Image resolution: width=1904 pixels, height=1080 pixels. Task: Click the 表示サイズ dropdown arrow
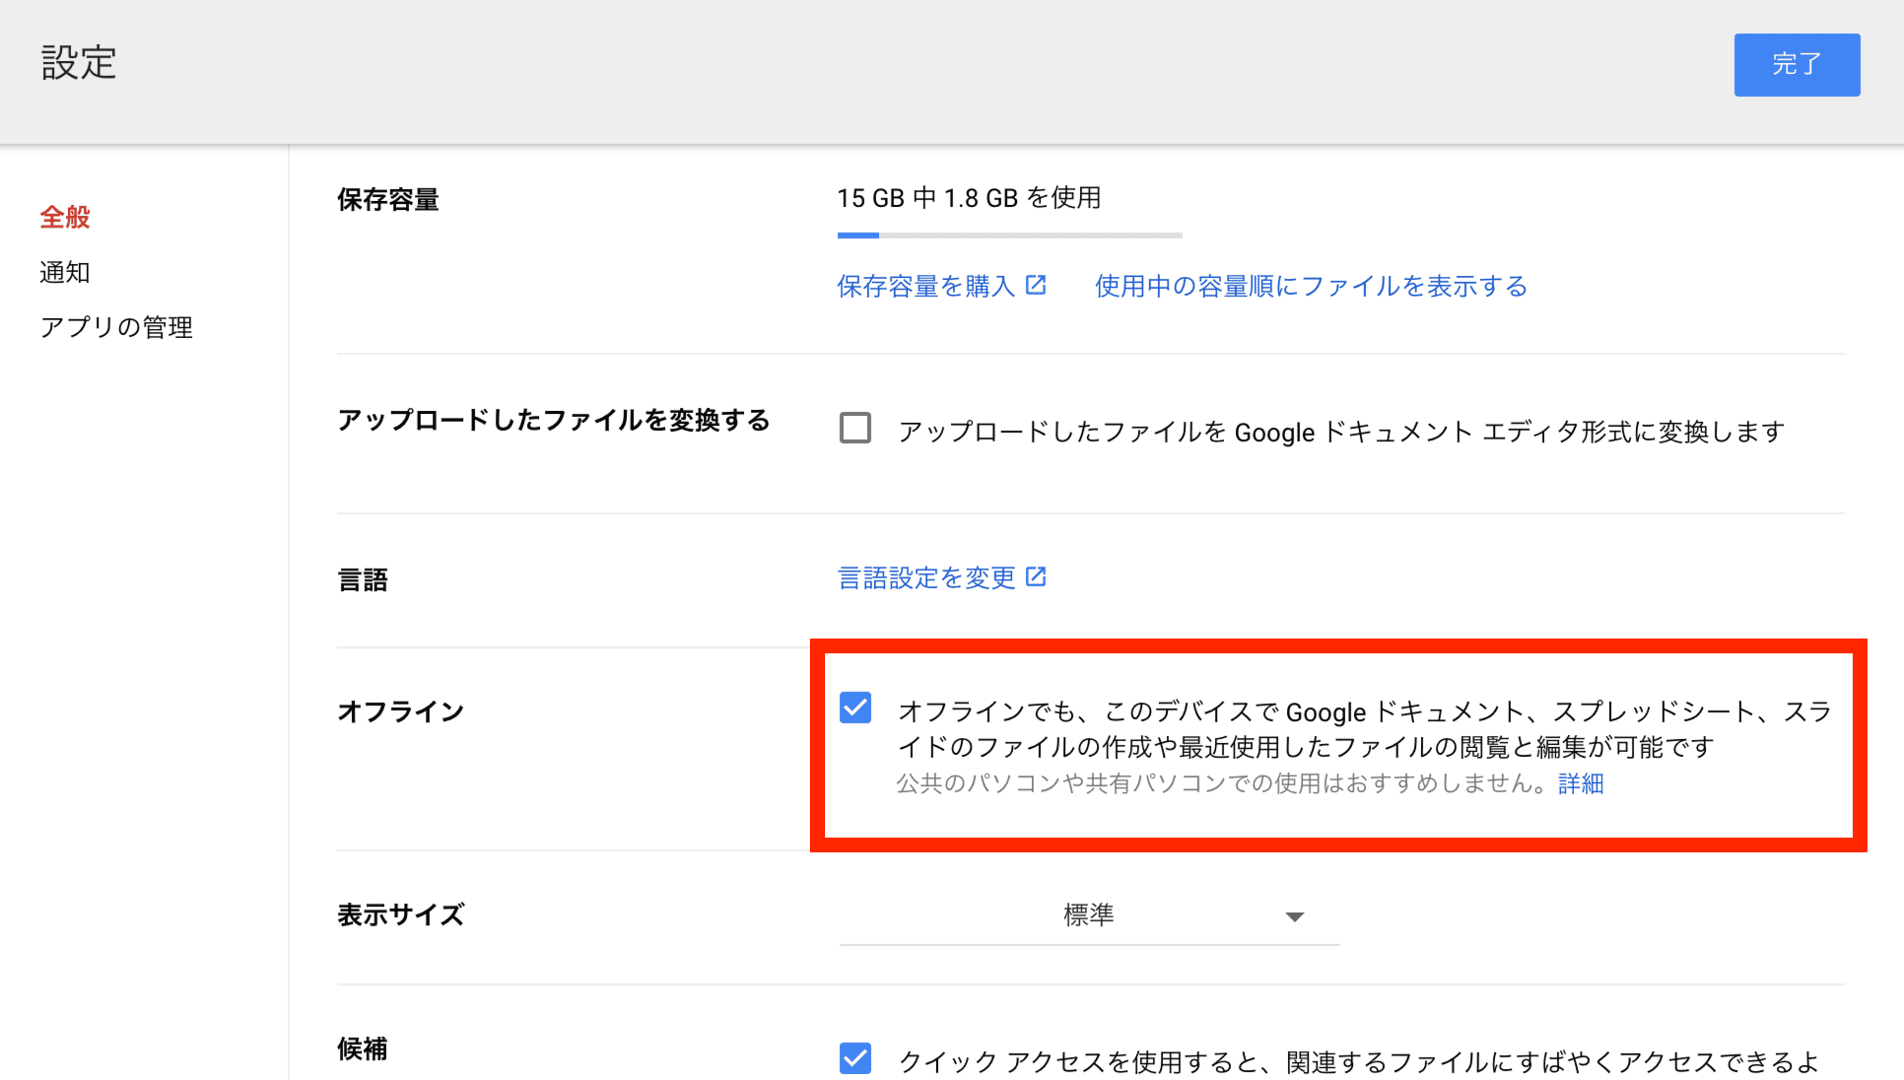tap(1294, 917)
